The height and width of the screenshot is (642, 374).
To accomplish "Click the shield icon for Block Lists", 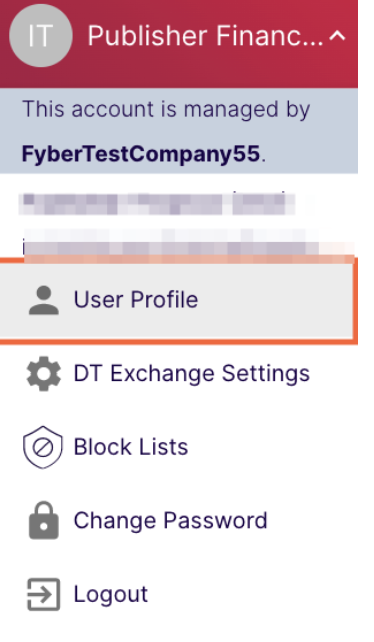I will coord(43,447).
